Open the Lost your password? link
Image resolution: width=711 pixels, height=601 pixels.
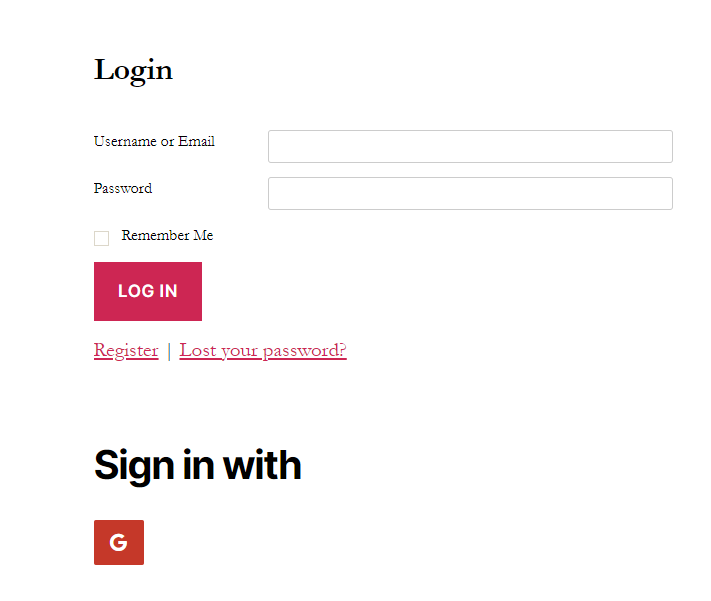coord(263,351)
